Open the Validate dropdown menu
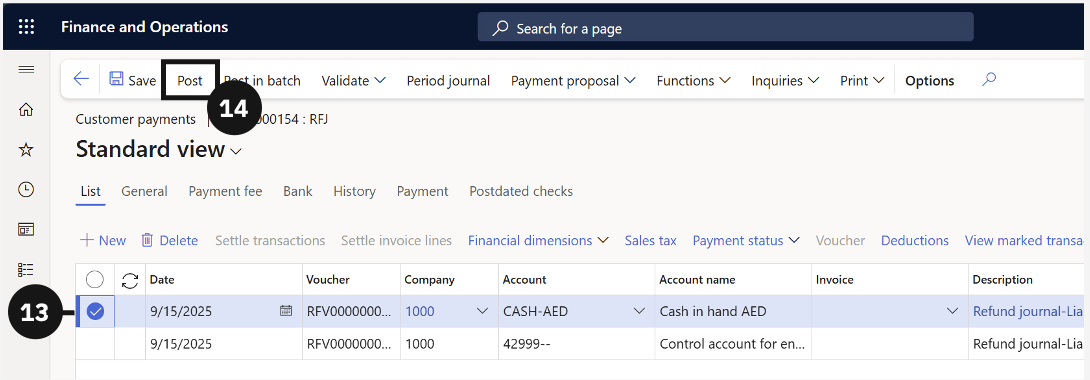This screenshot has width=1090, height=380. [353, 81]
